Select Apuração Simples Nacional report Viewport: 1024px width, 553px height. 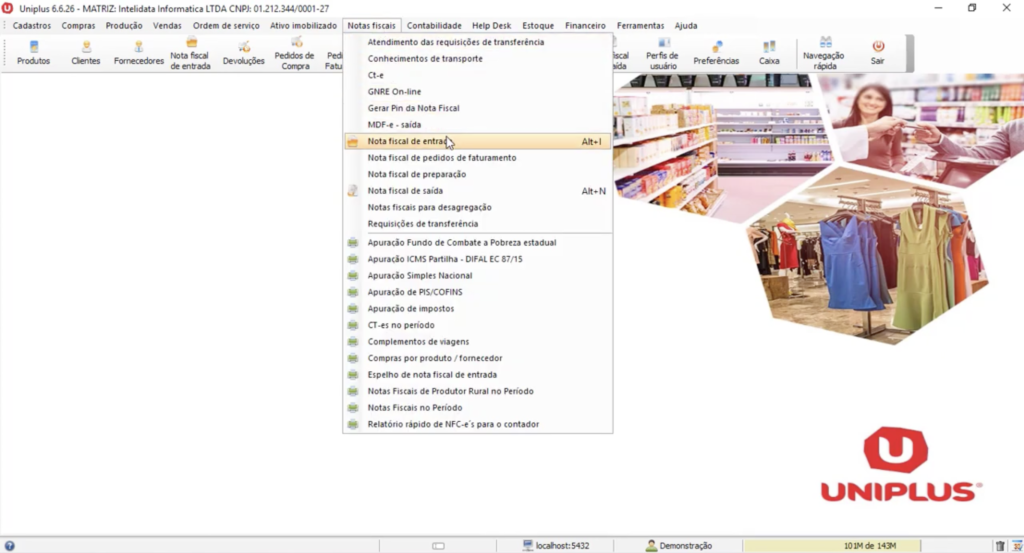point(420,276)
